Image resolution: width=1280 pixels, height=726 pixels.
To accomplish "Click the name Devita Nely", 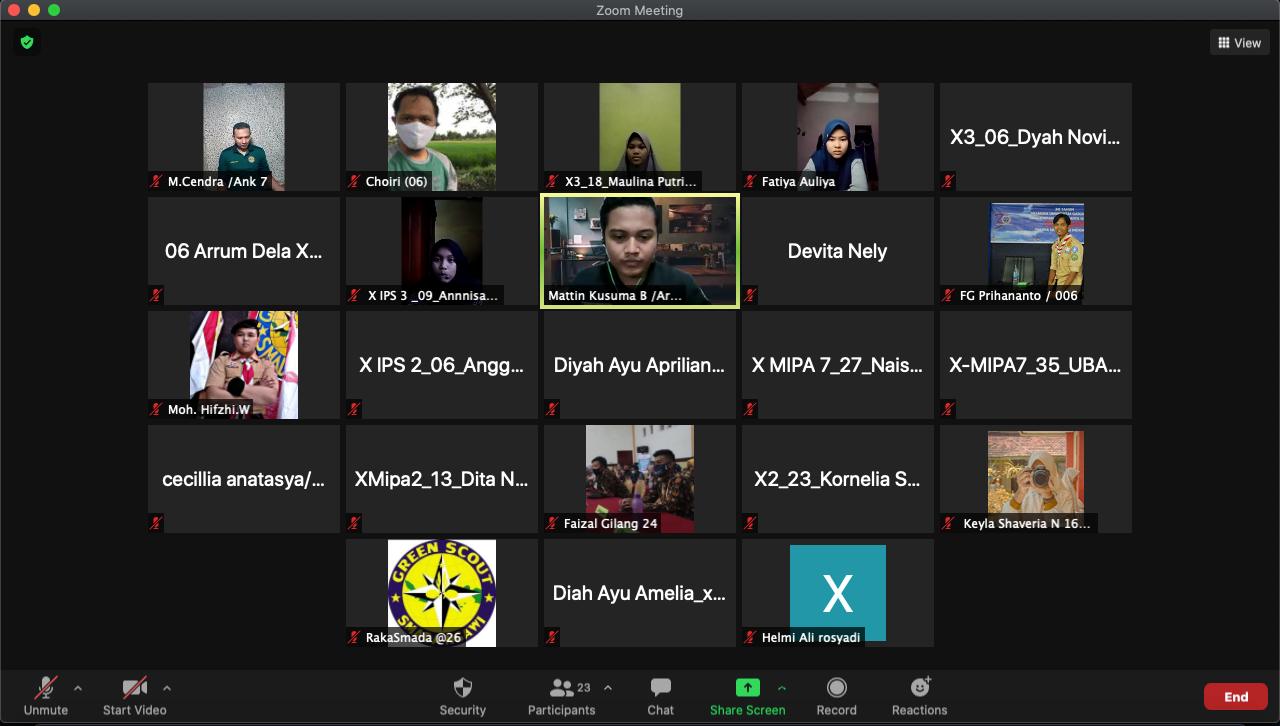I will coord(838,251).
